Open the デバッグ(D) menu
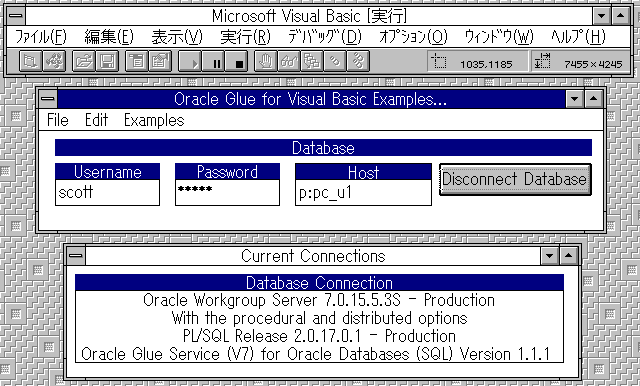Image resolution: width=640 pixels, height=386 pixels. pyautogui.click(x=325, y=37)
